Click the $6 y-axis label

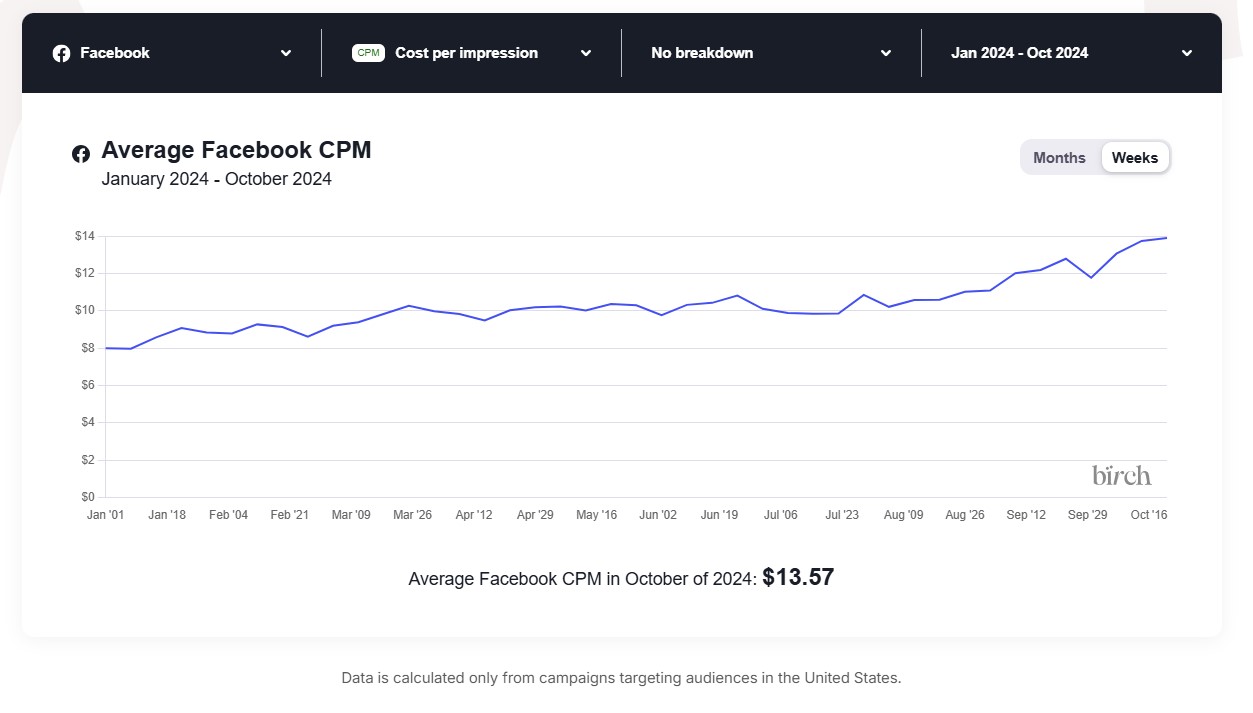[87, 385]
